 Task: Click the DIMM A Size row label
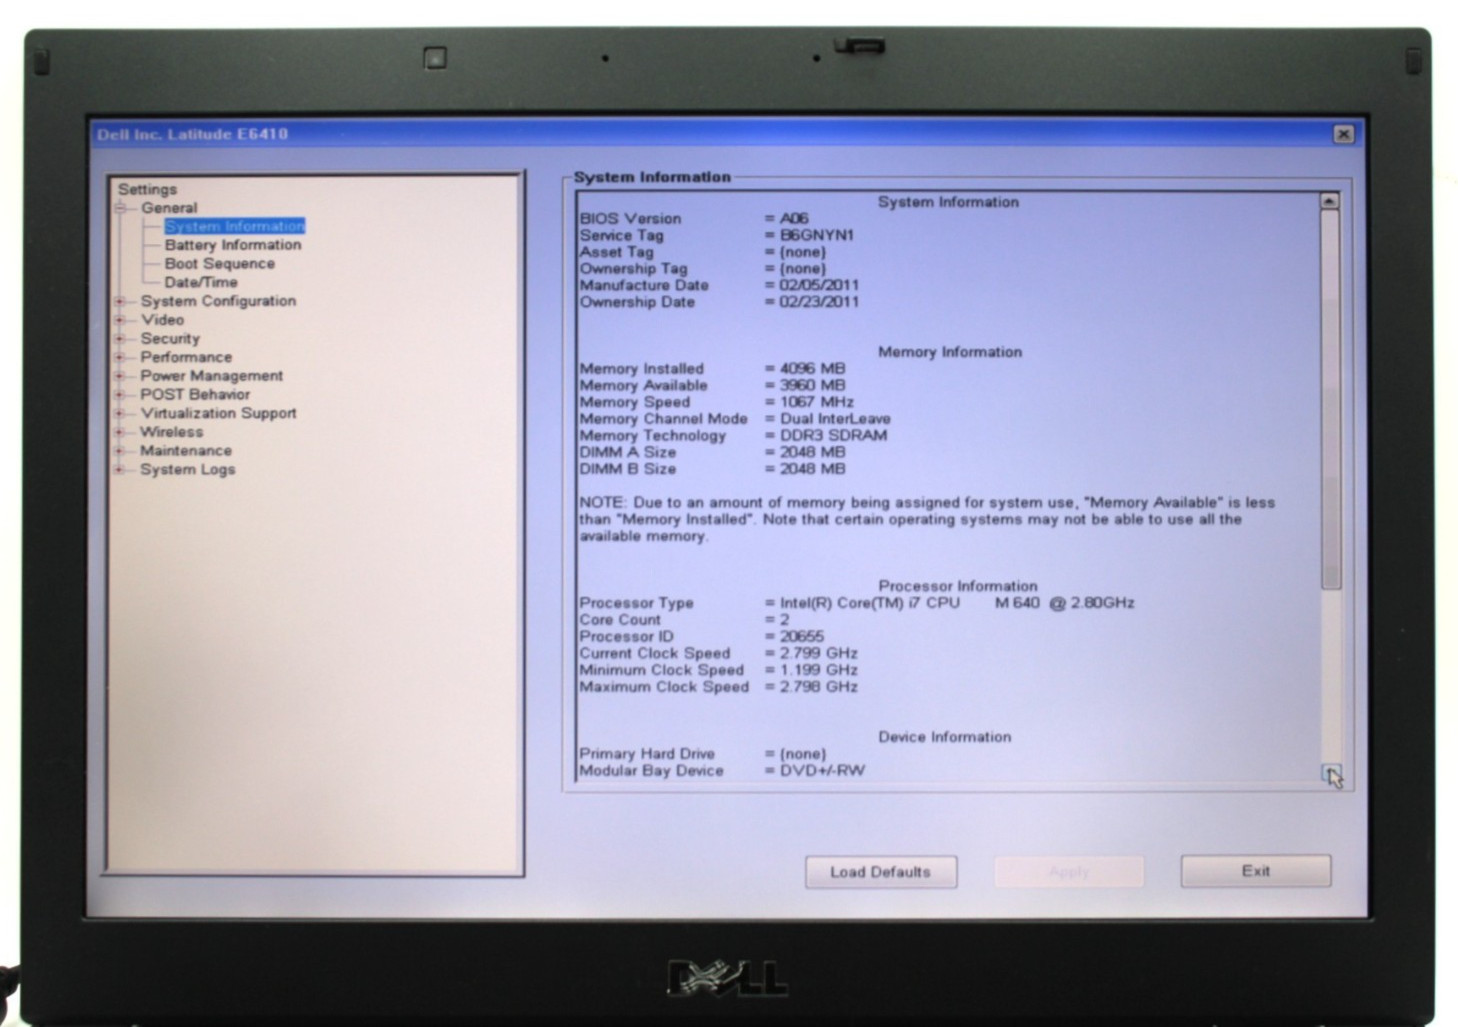[628, 452]
